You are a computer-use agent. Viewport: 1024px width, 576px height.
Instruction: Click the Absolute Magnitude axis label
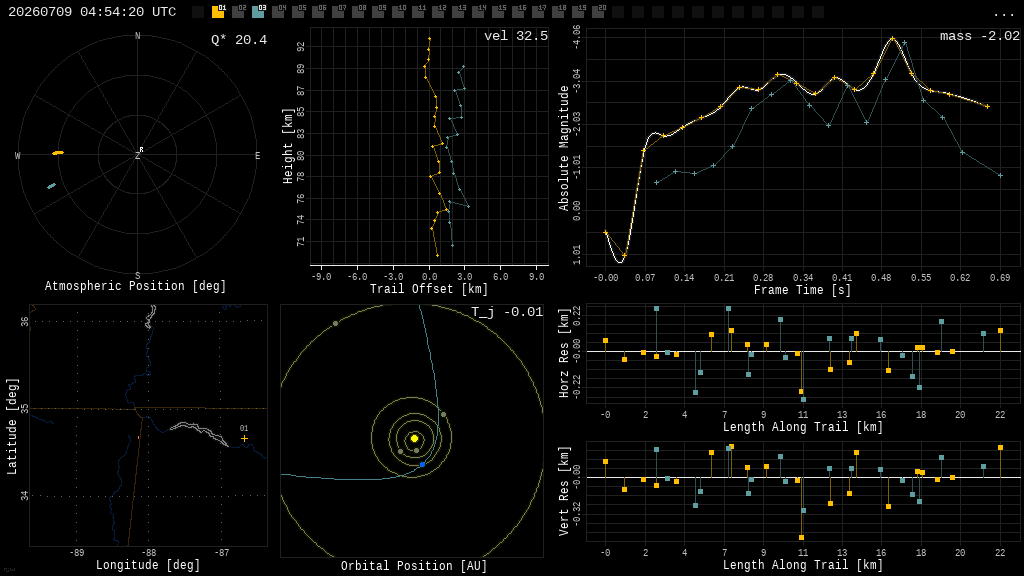(564, 148)
